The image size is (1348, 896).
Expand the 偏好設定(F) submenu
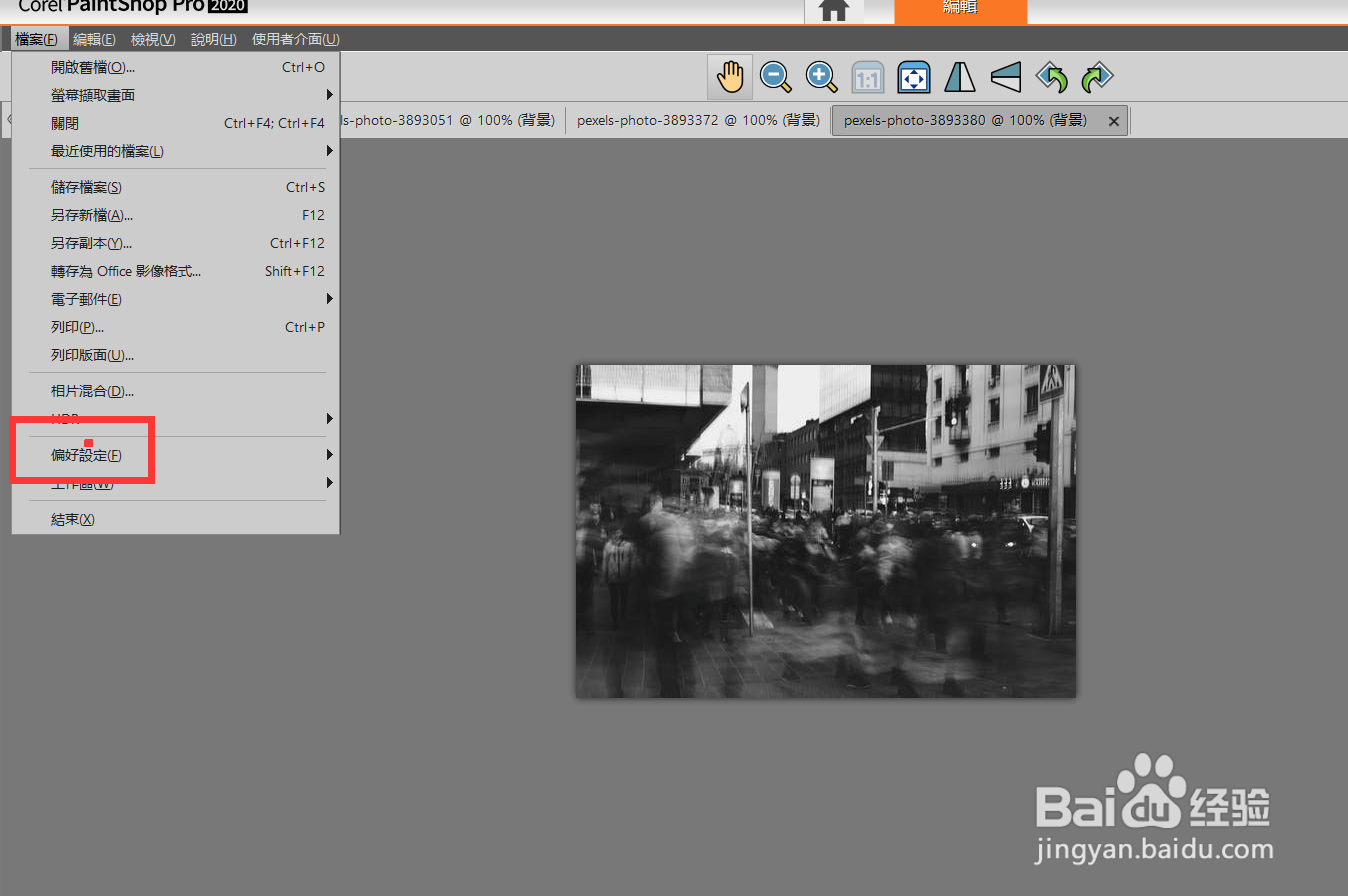coord(176,455)
